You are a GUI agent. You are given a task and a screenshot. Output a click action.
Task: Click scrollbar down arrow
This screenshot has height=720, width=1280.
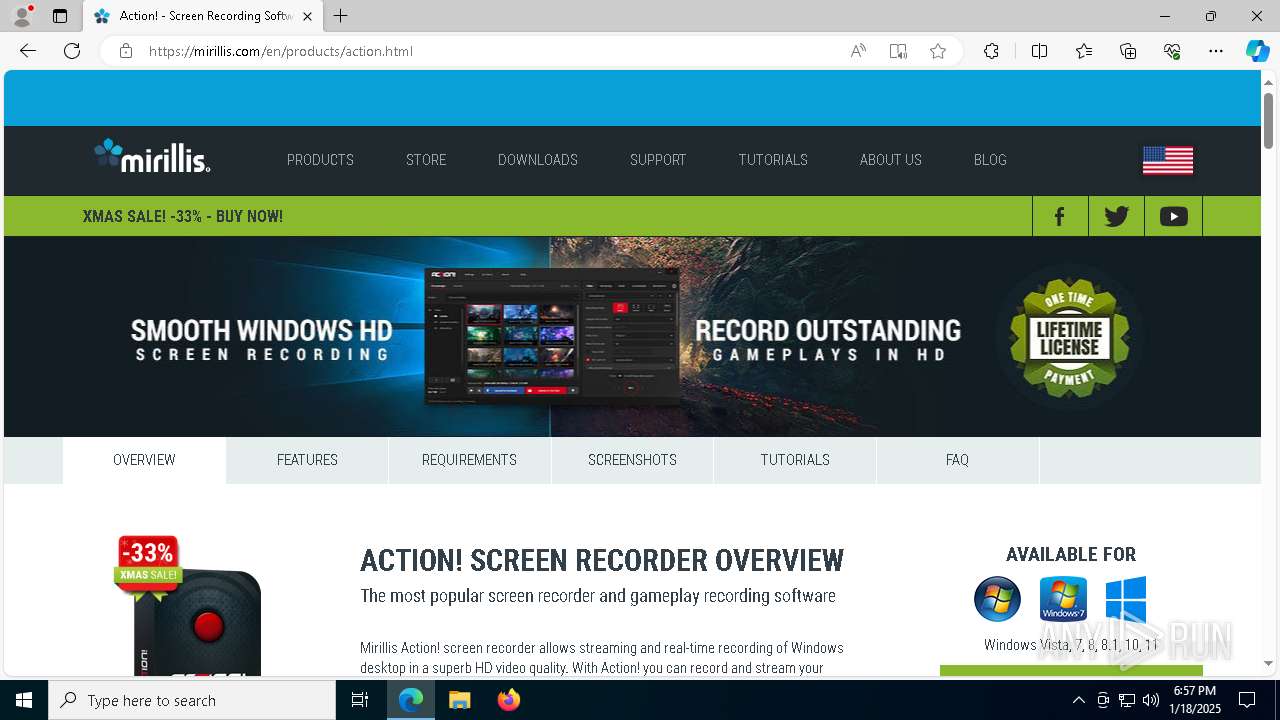[x=1268, y=663]
